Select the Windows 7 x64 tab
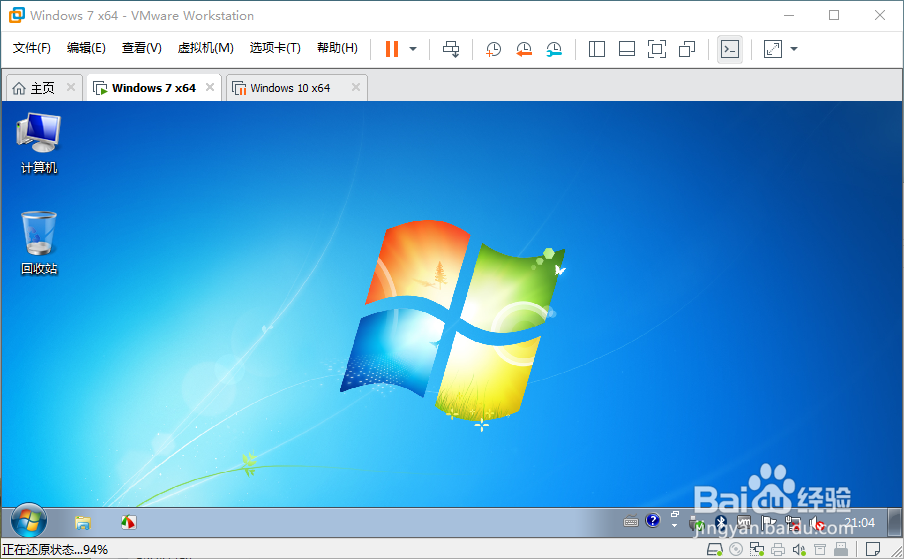Screen dimensions: 904x559 coord(153,88)
